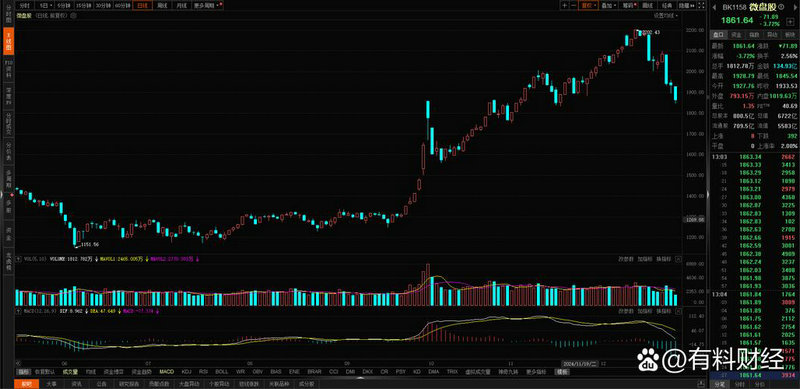The height and width of the screenshot is (389, 800).
Task: Add 微盘股 to watchlist with plus icon
Action: click(790, 22)
